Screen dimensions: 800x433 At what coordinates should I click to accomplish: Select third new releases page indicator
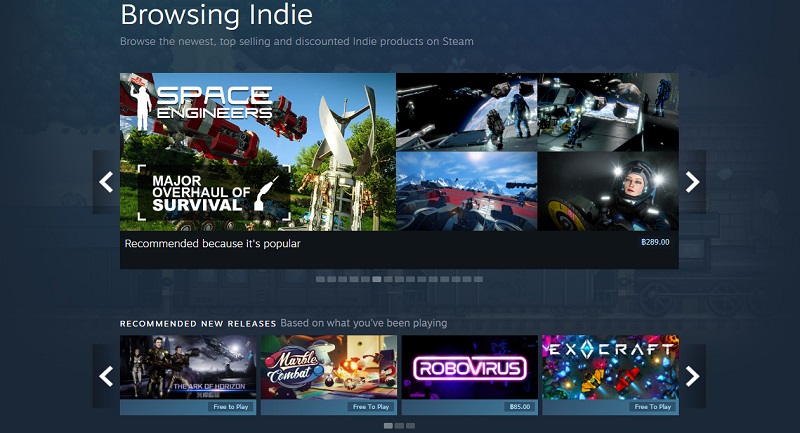coord(410,425)
